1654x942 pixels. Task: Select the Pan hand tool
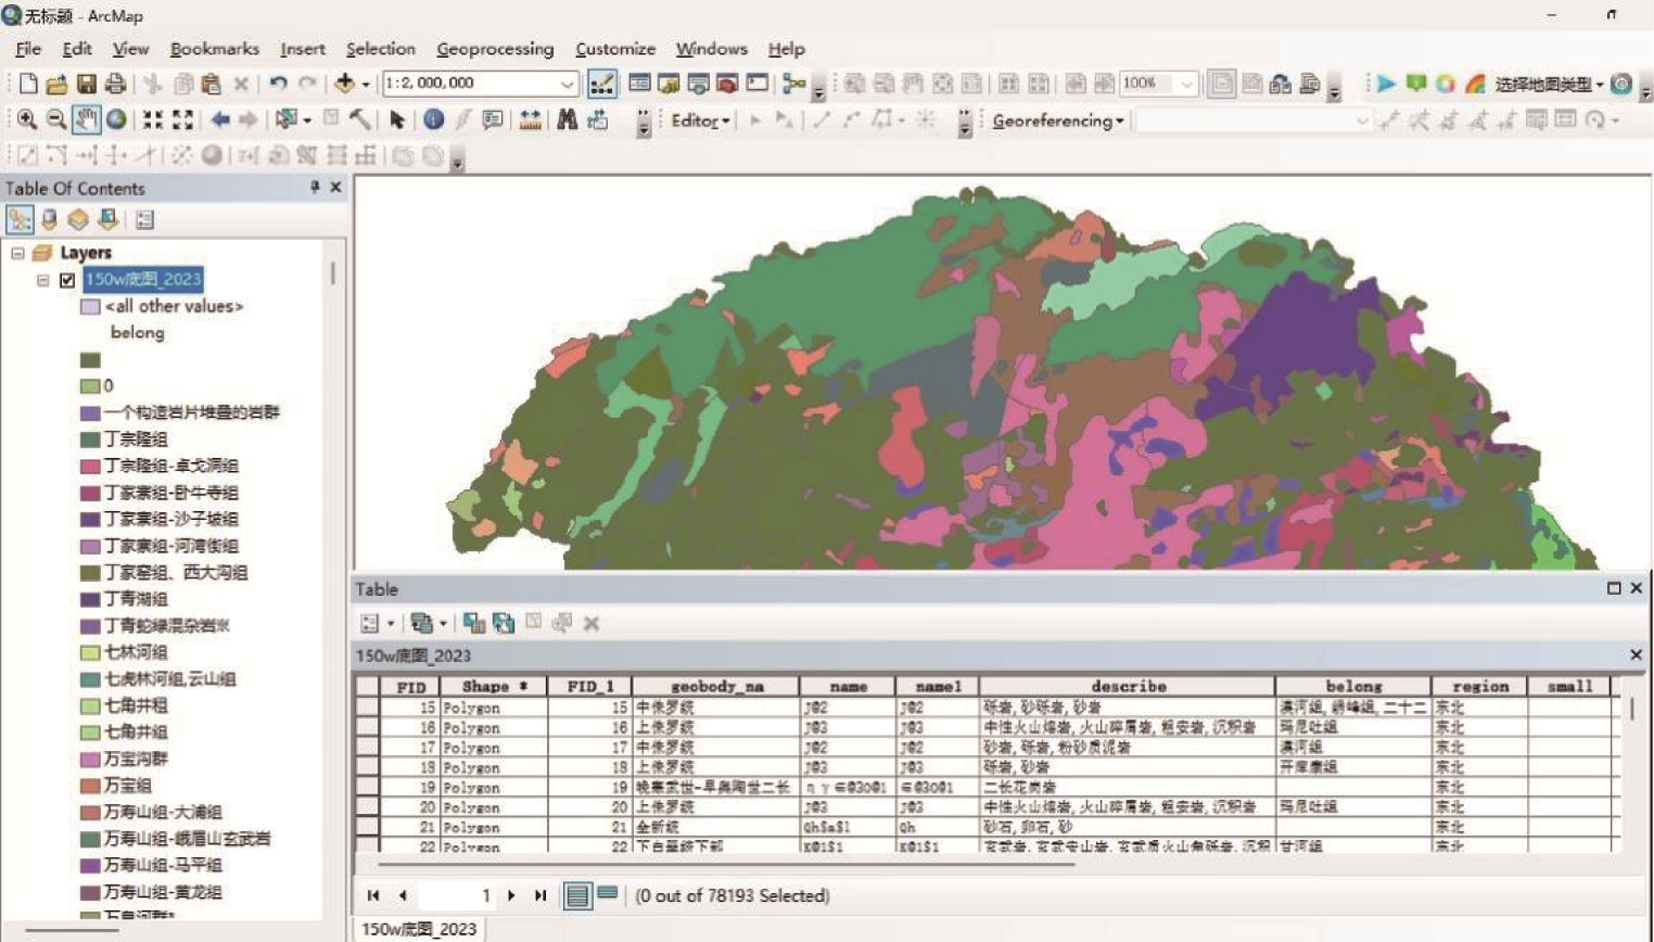point(86,120)
